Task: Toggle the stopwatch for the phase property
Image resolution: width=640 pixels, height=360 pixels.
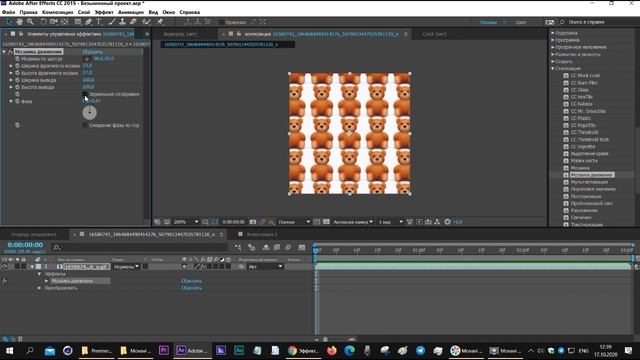Action: pos(18,101)
